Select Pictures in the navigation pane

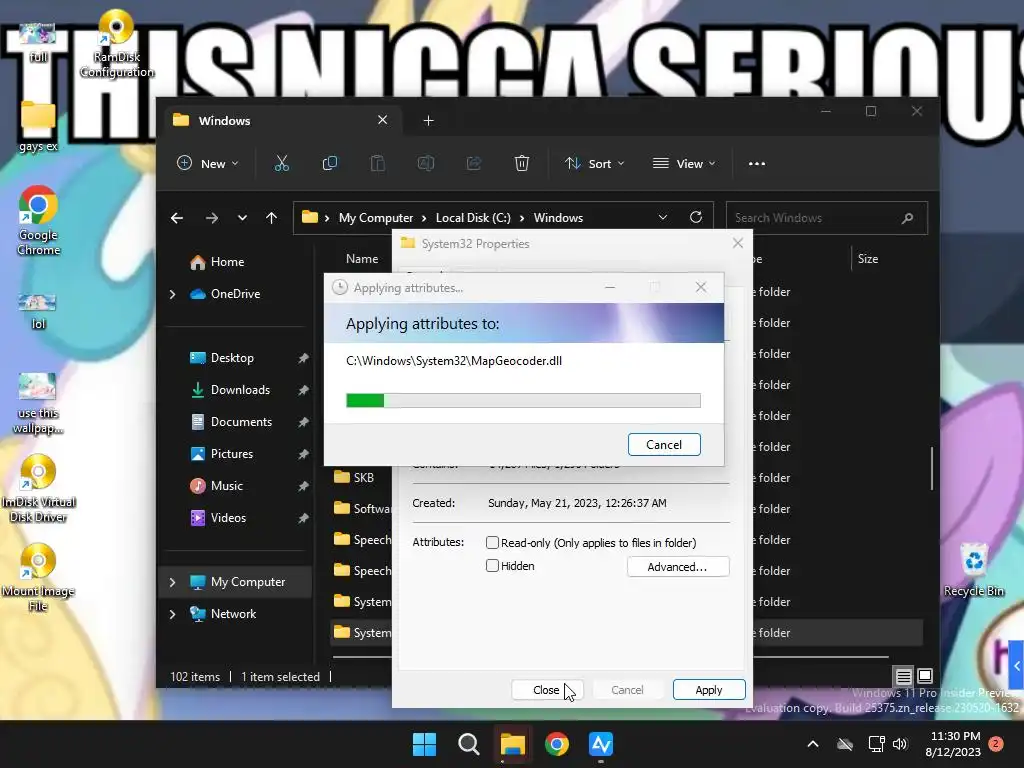(231, 454)
